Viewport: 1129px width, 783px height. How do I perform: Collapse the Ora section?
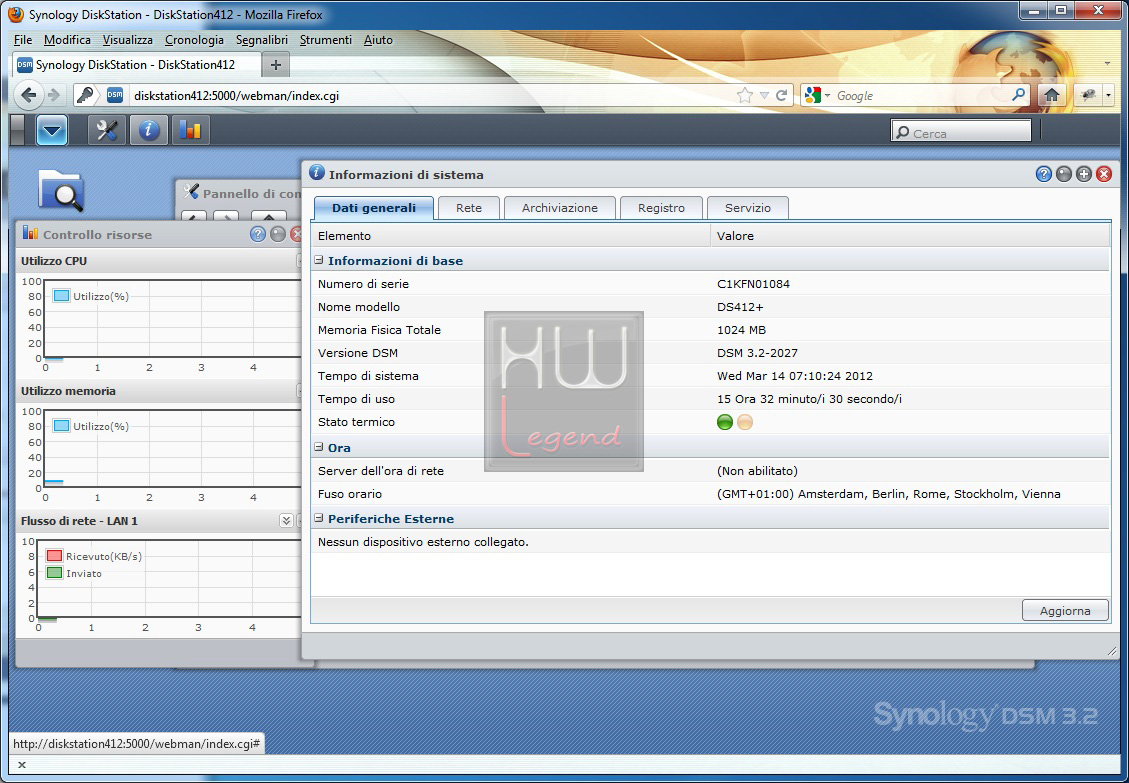(x=319, y=447)
